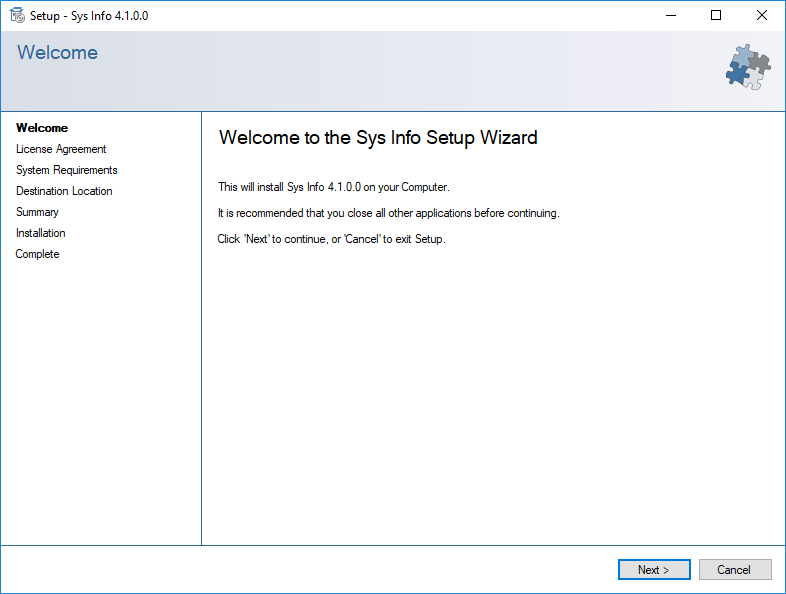Click the large Welcome header title
The image size is (786, 594).
coord(58,53)
